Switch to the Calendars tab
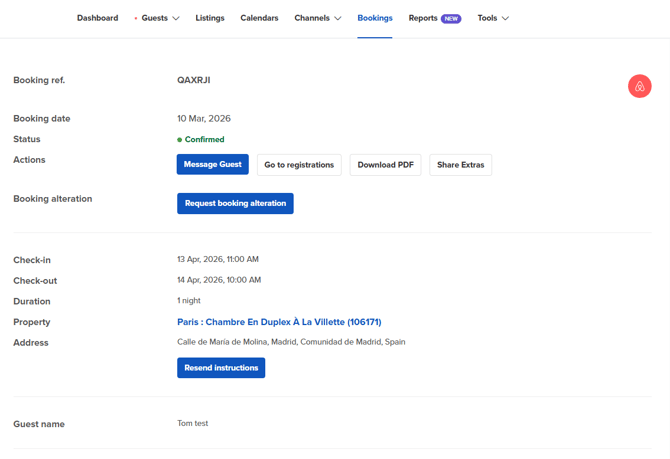 pyautogui.click(x=259, y=18)
